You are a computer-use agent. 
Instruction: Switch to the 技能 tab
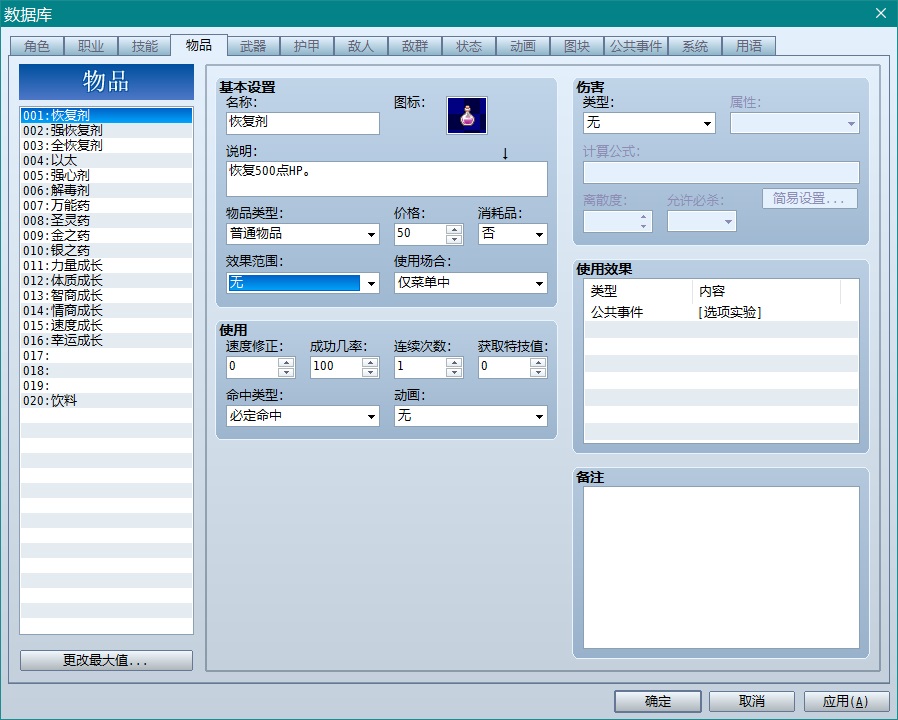click(x=144, y=46)
